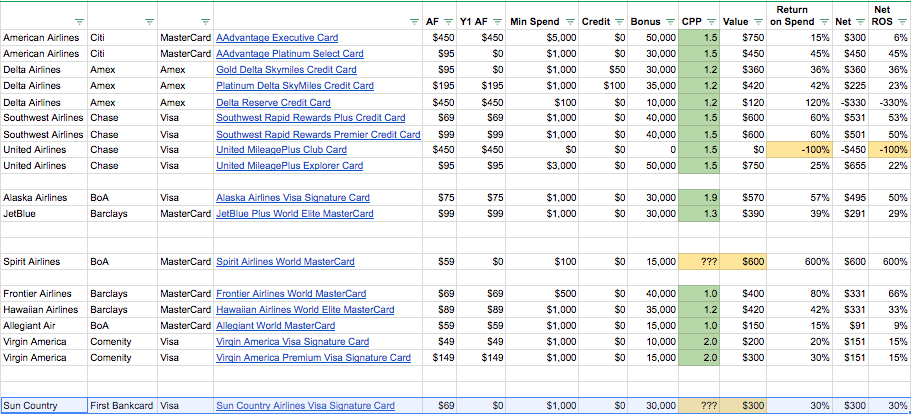Select the Spirit Airlines cell
Viewport: 911px width, 414px height.
point(44,262)
